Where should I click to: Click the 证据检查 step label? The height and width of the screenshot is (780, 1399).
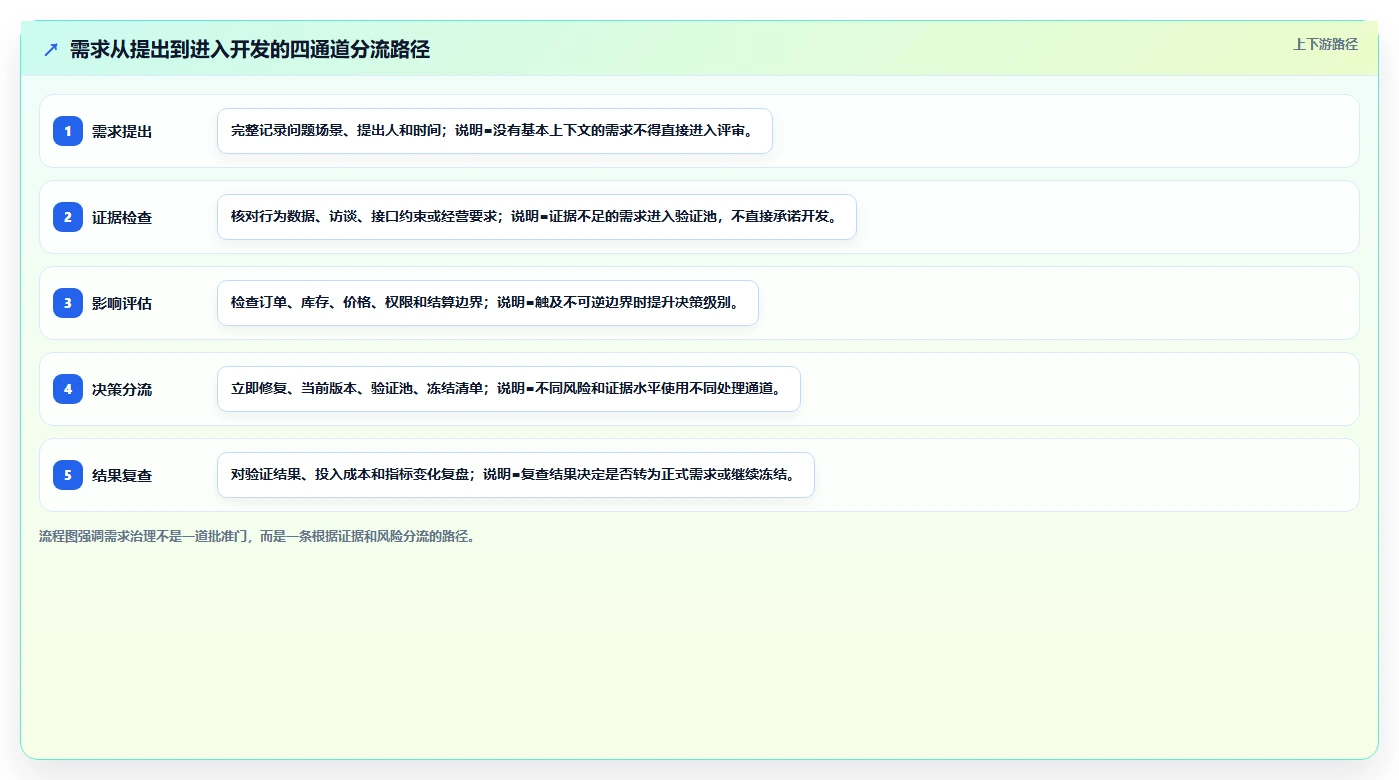coord(122,217)
